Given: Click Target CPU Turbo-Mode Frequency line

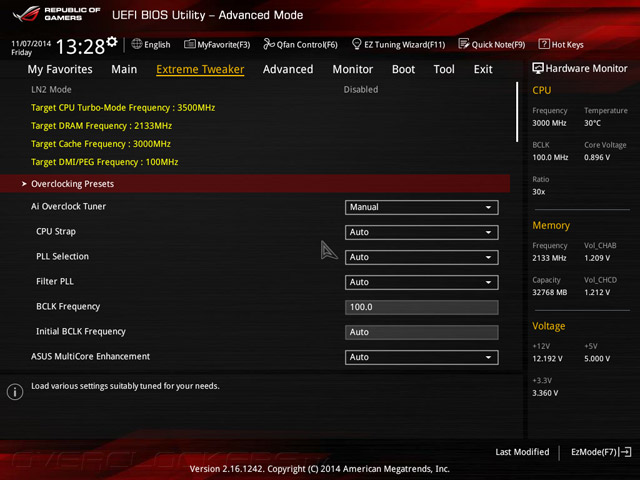Looking at the screenshot, I should (123, 108).
